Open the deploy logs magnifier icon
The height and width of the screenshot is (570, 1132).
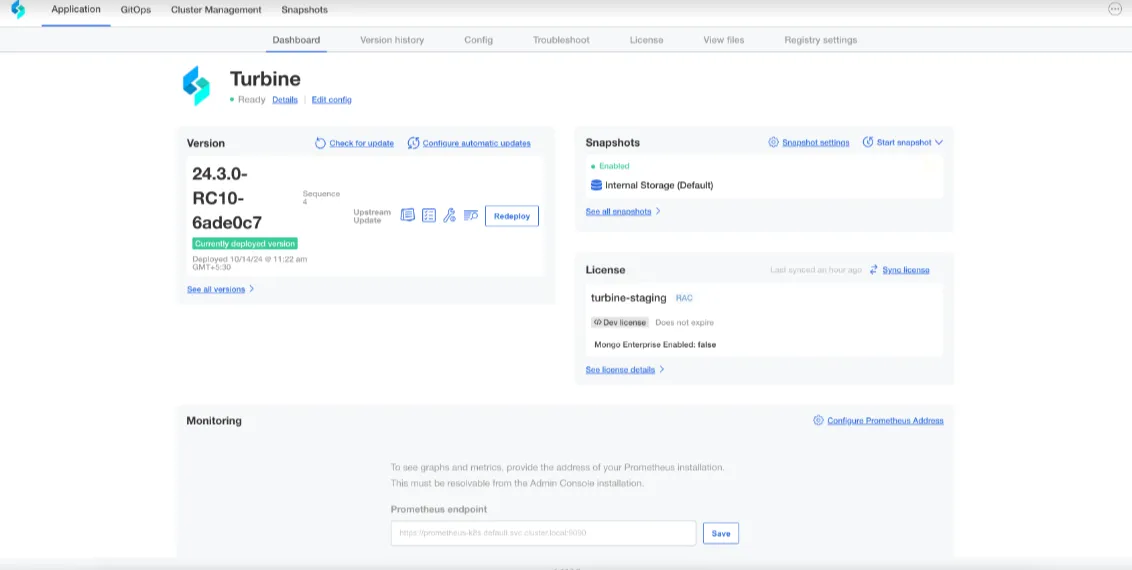tap(471, 215)
